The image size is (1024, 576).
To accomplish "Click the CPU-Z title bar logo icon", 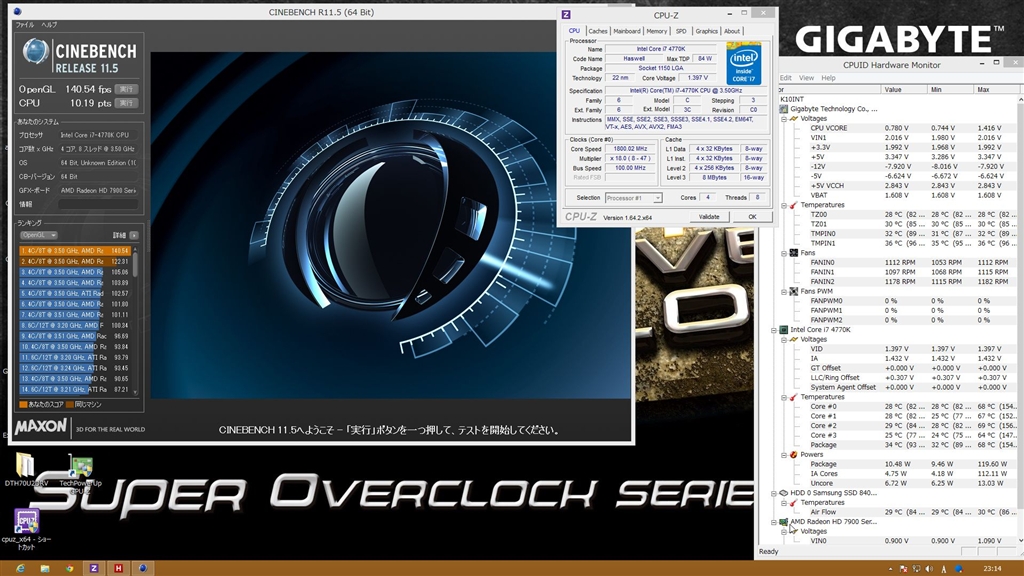I will 566,14.
